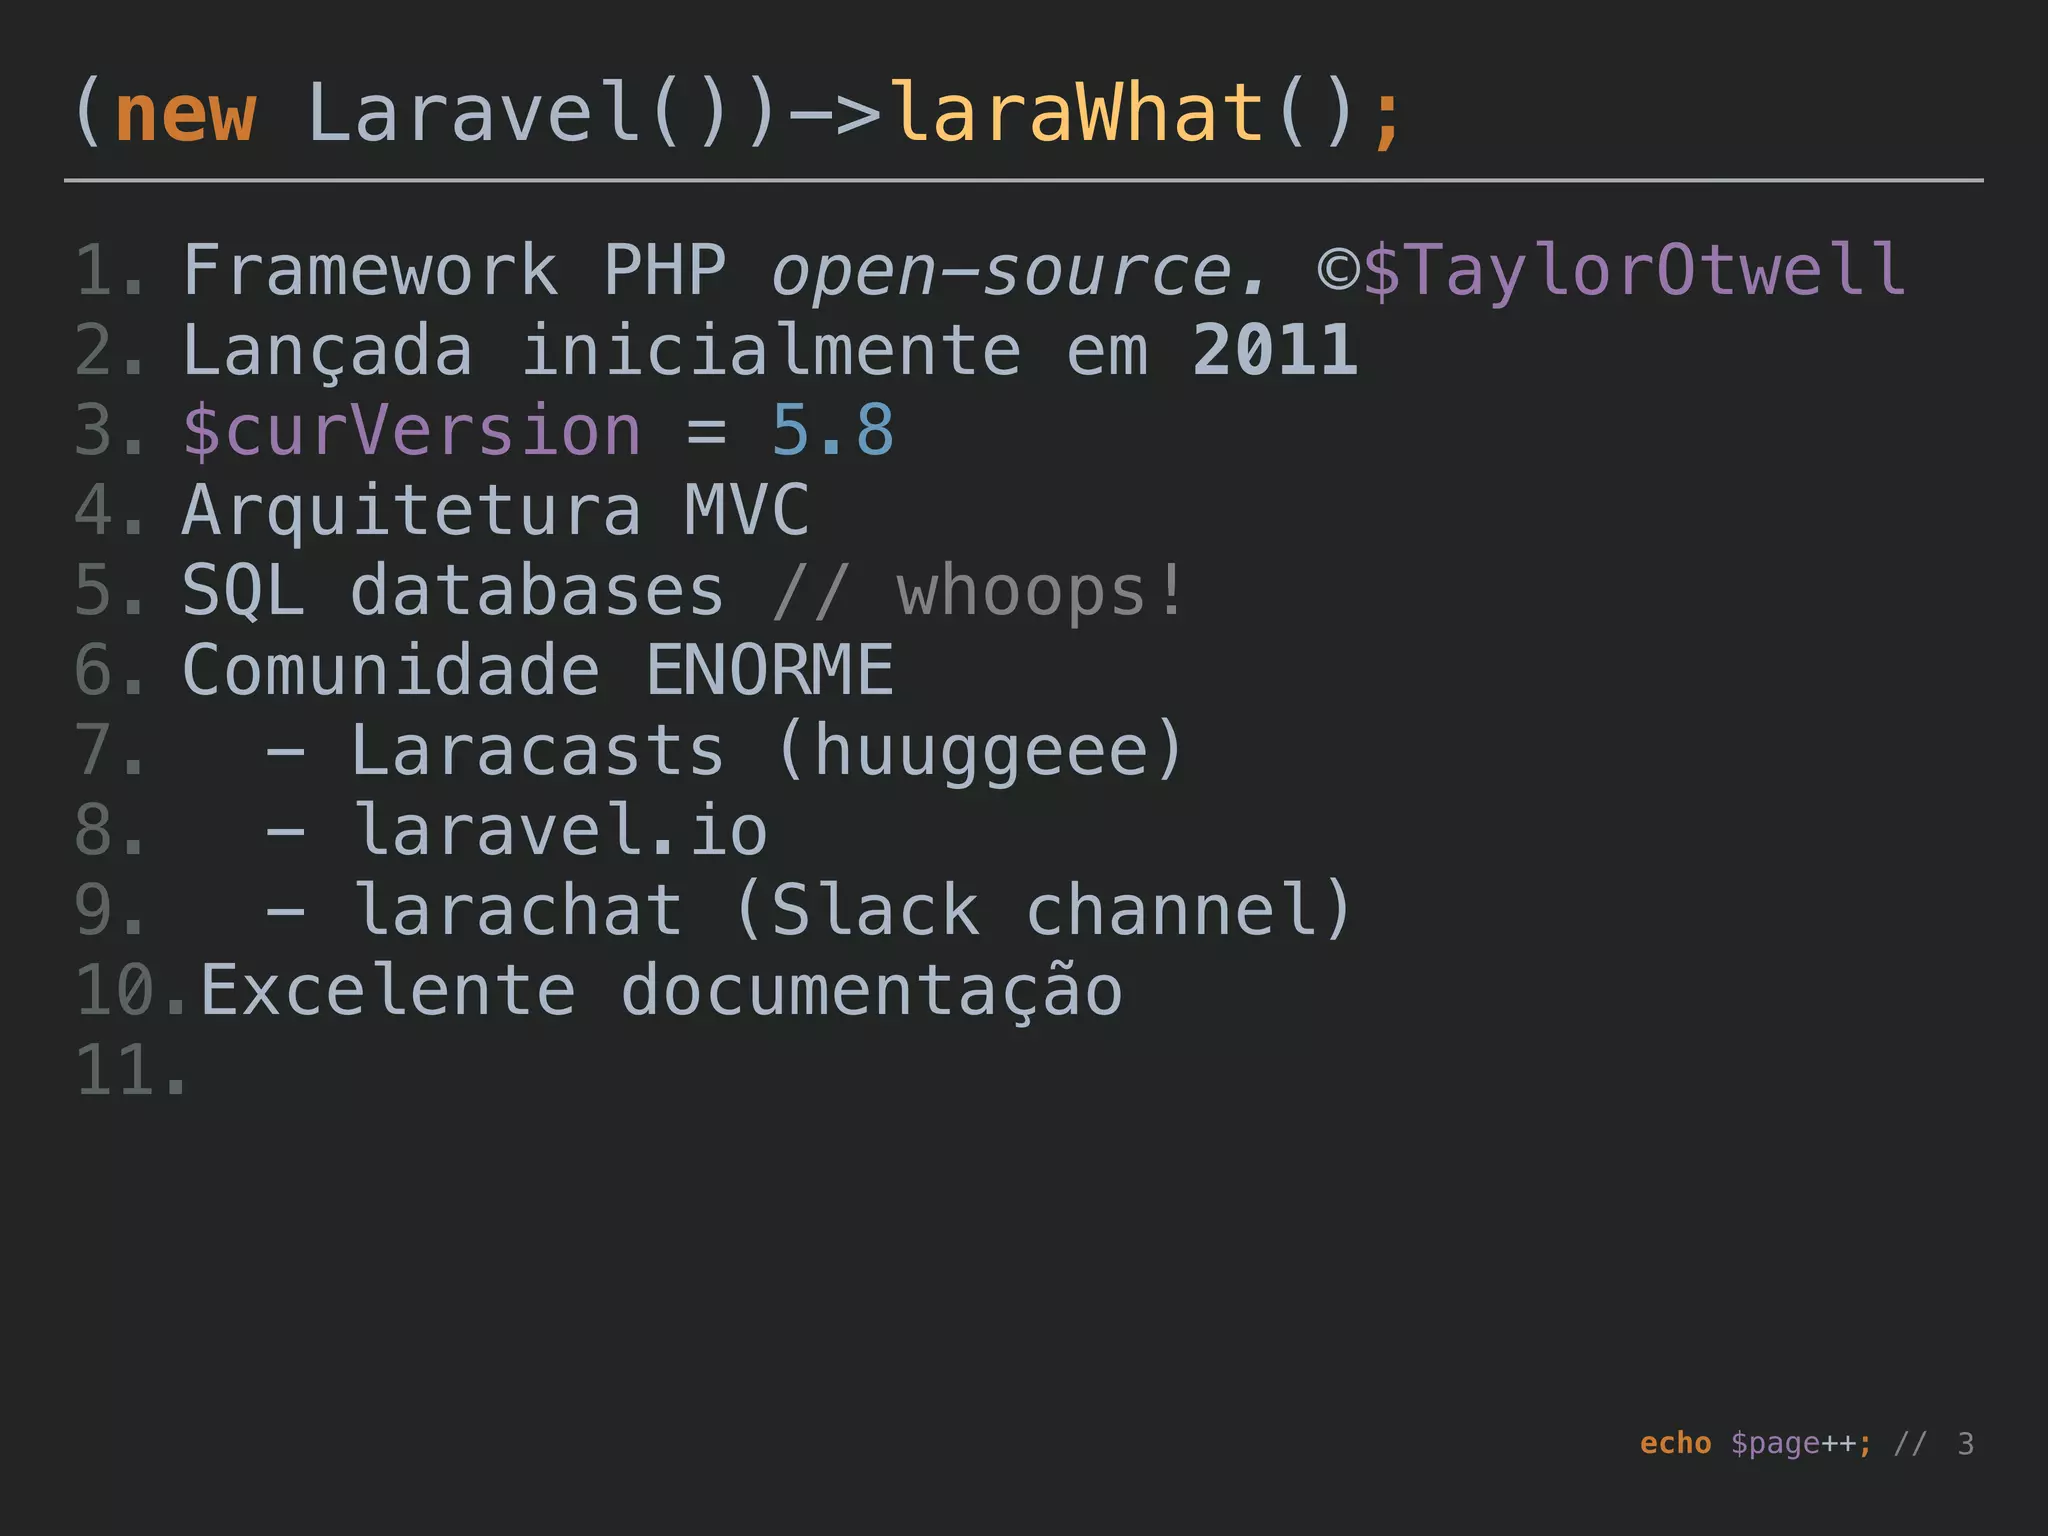2048x1536 pixels.
Task: Click the 'laravel.io' list item
Action: [x=562, y=830]
